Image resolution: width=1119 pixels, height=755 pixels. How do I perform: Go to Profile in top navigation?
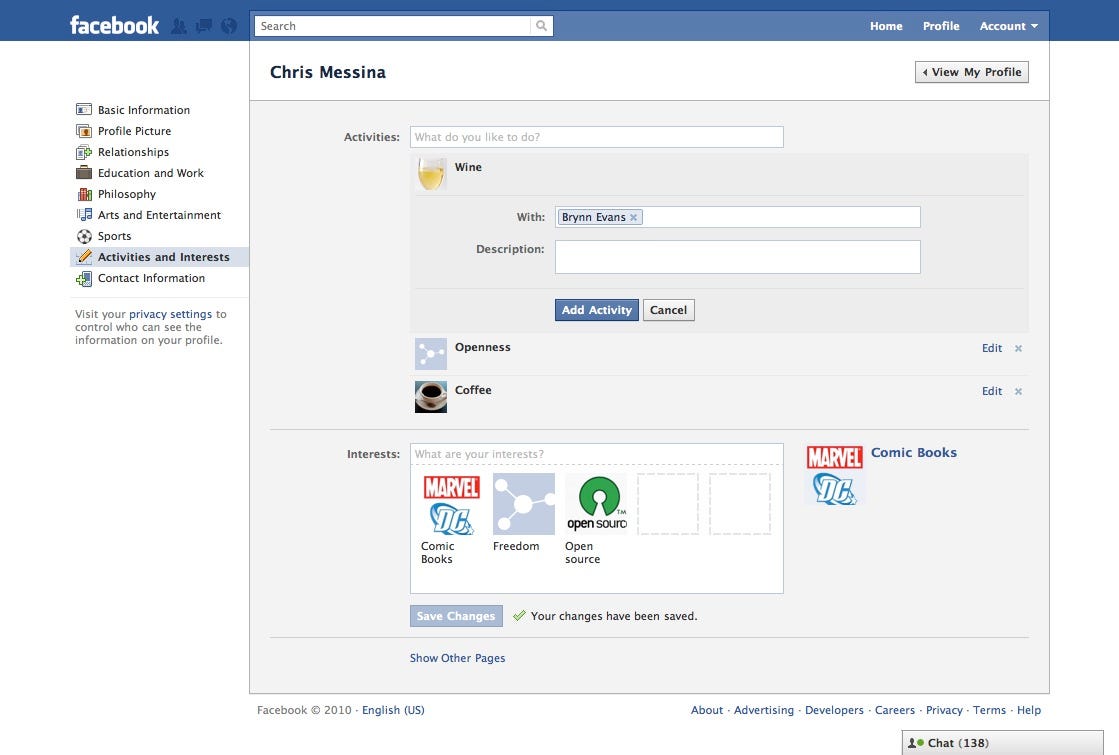tap(941, 26)
